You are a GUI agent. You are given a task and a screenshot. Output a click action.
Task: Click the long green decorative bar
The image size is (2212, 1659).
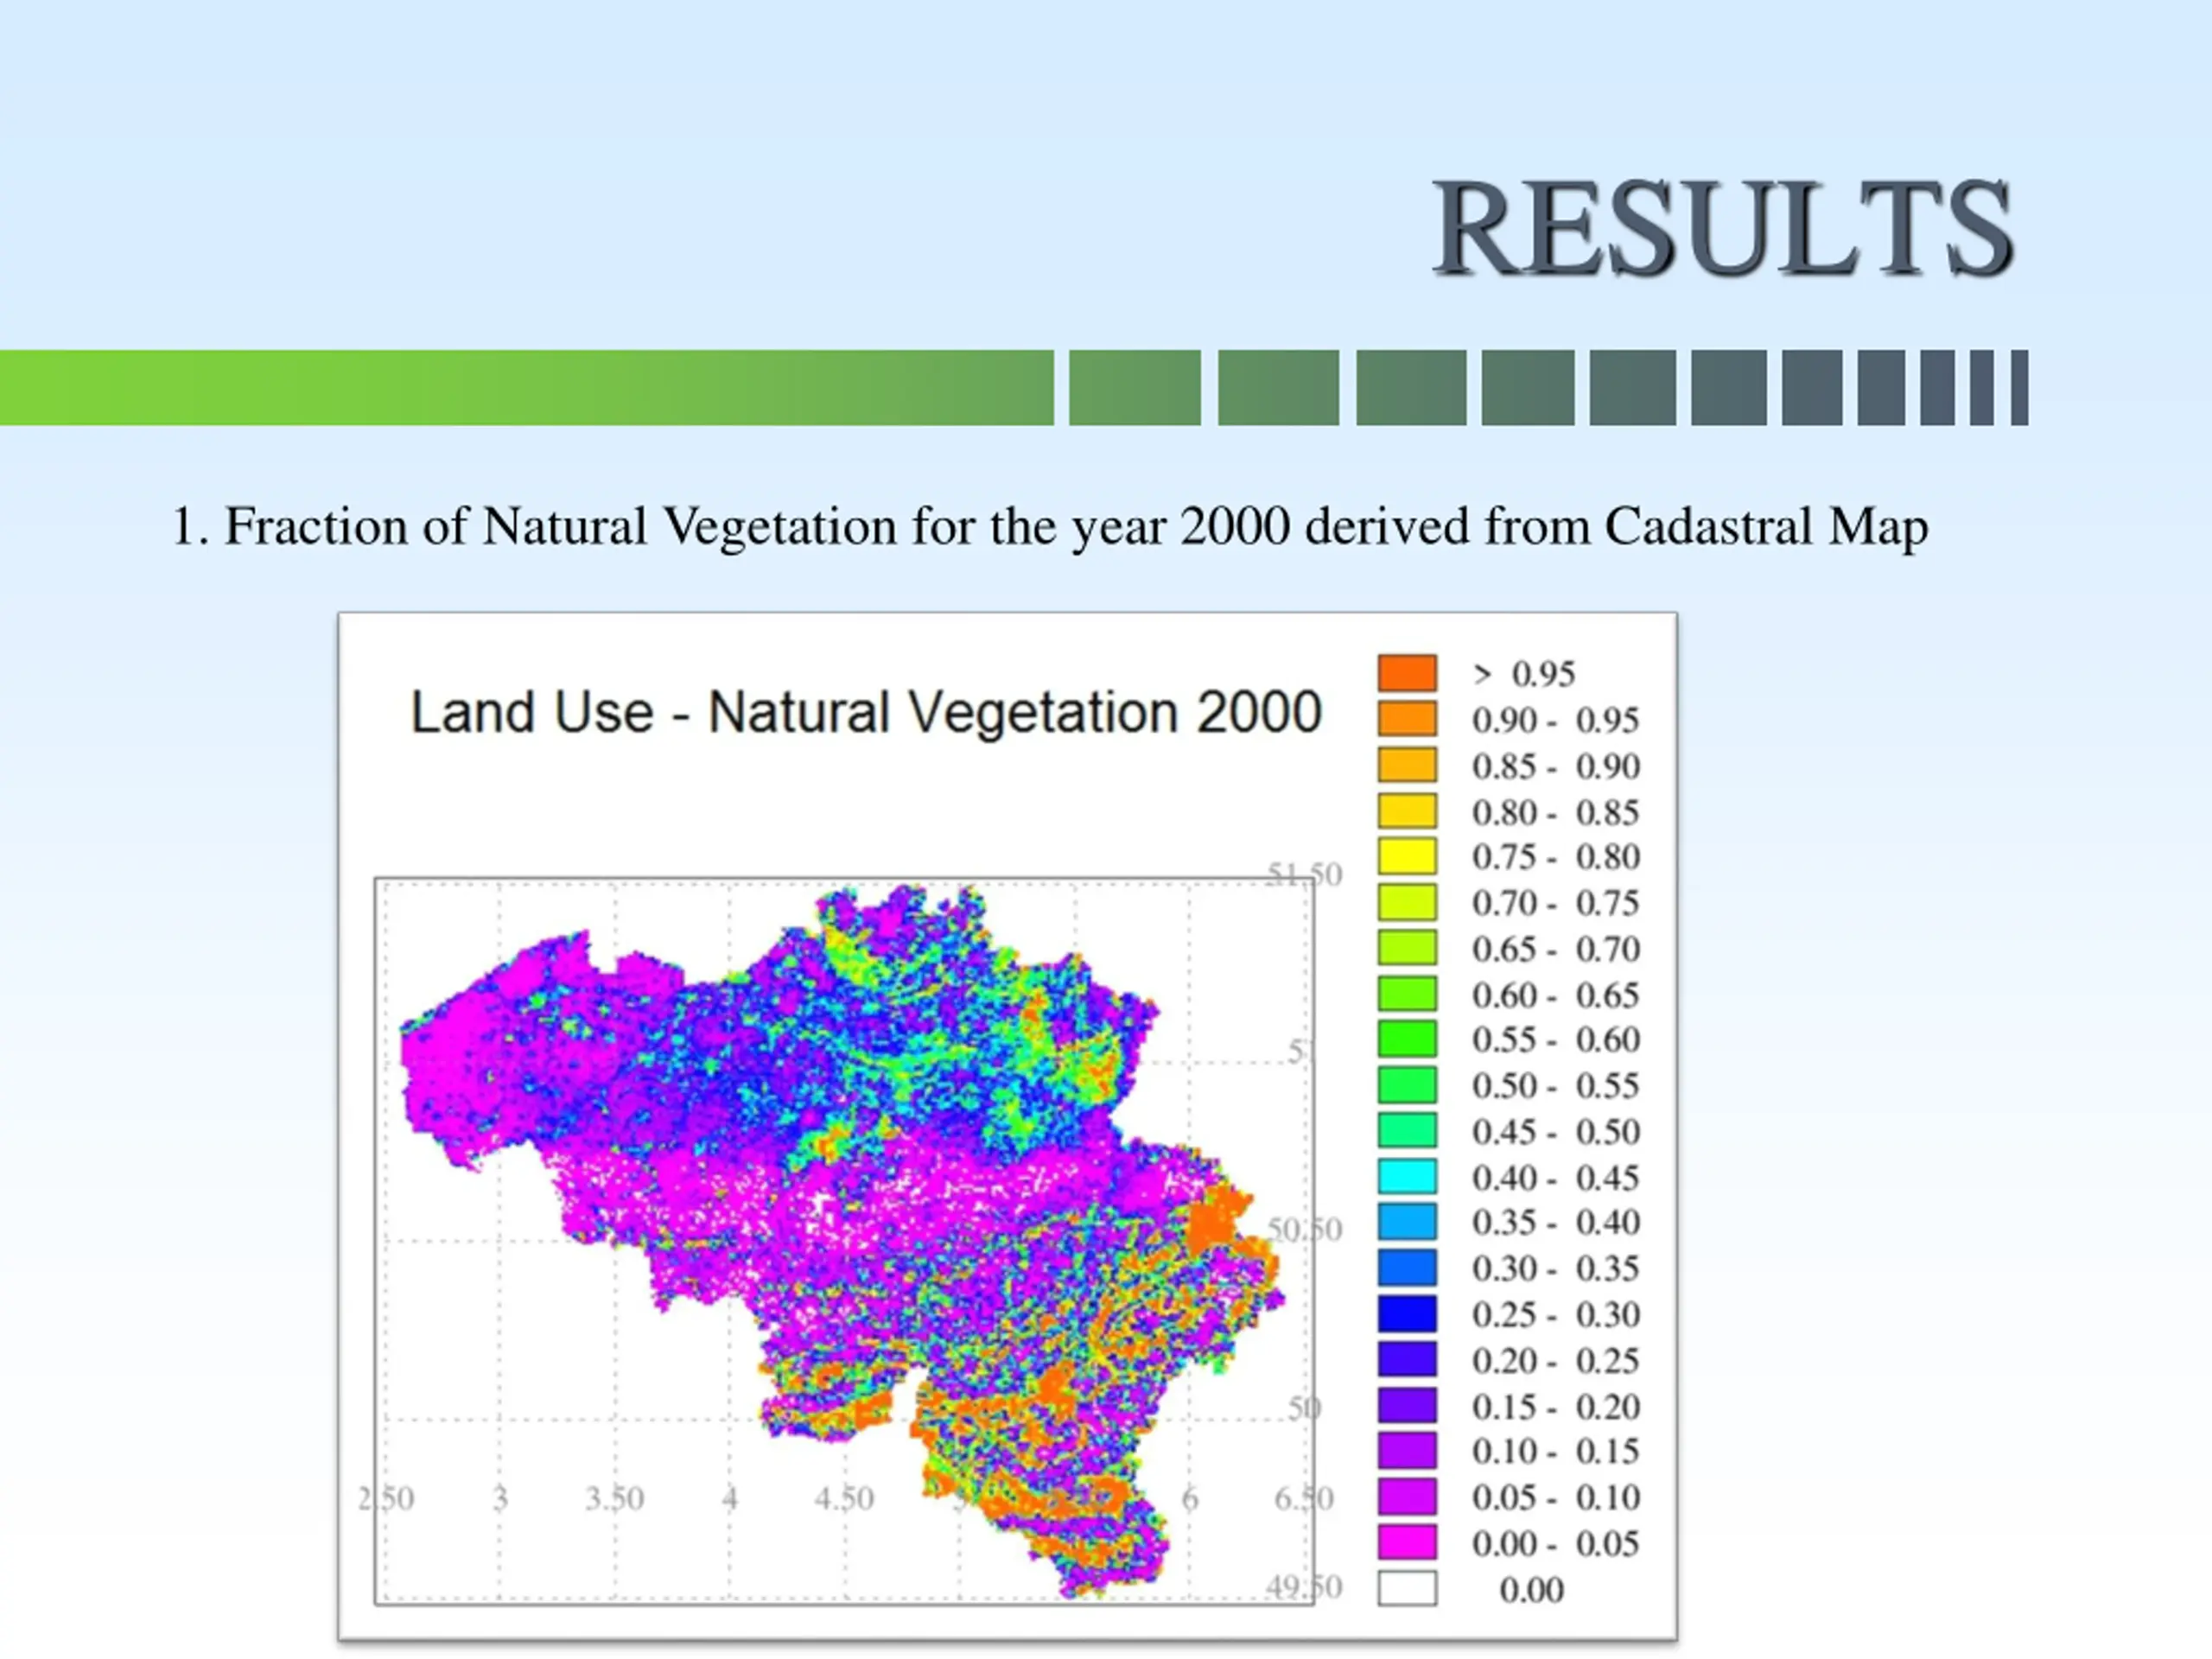coord(527,388)
